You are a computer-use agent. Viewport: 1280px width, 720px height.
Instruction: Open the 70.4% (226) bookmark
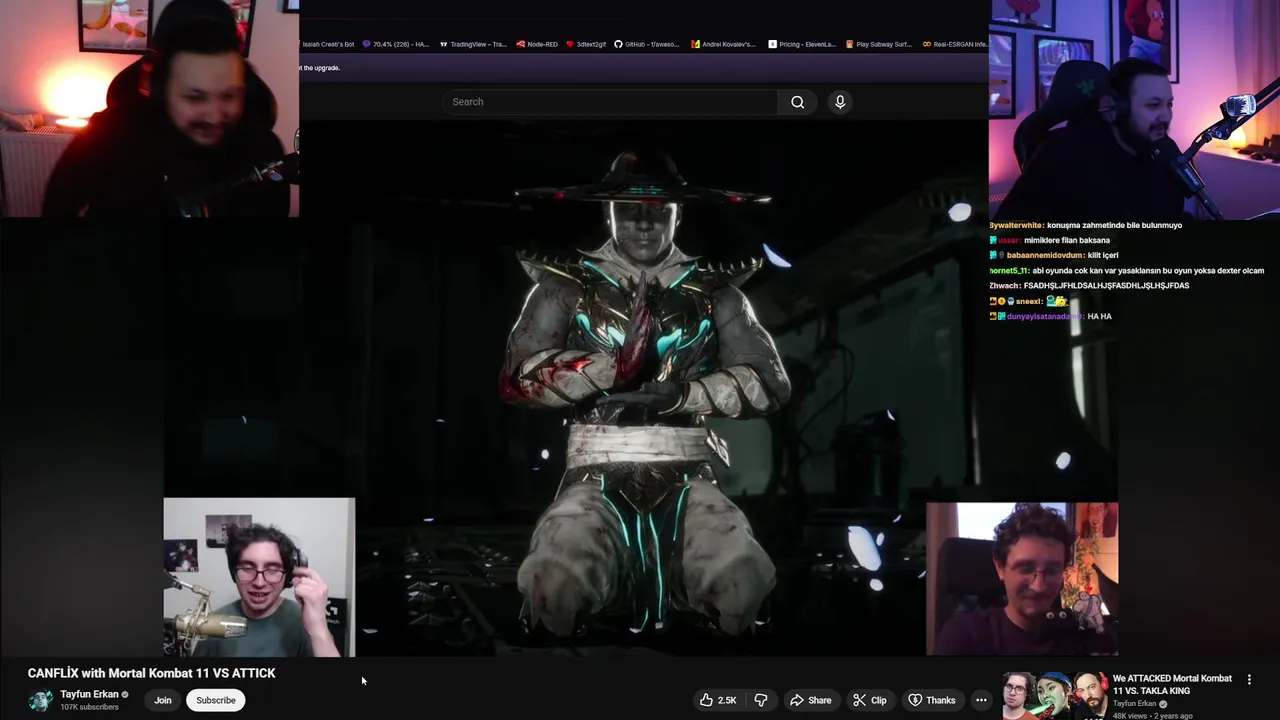pyautogui.click(x=395, y=44)
